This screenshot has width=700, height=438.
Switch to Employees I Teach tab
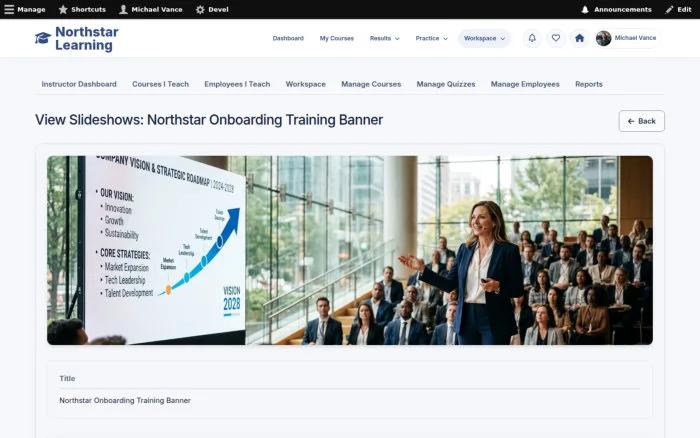pyautogui.click(x=237, y=84)
